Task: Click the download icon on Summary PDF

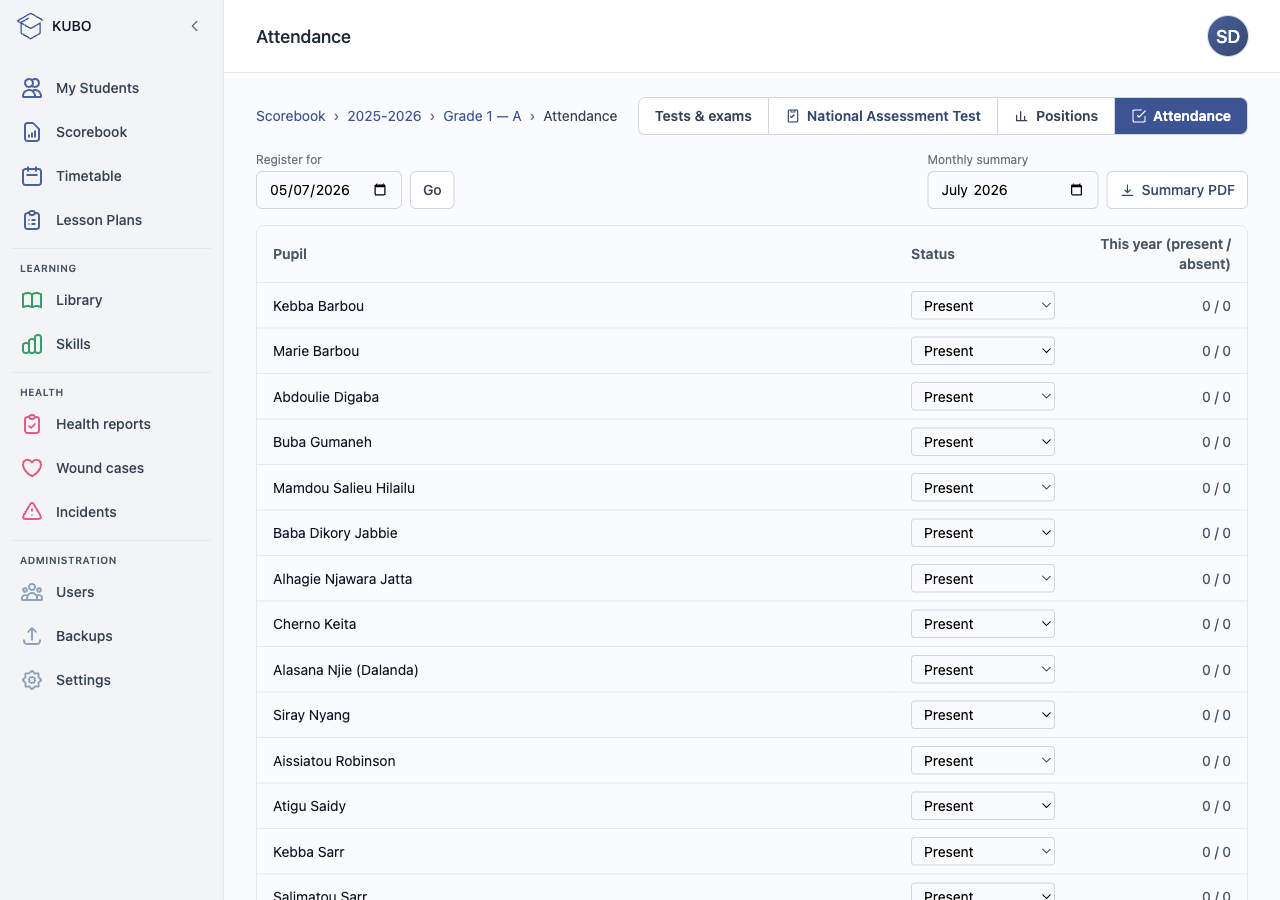Action: 1127,190
